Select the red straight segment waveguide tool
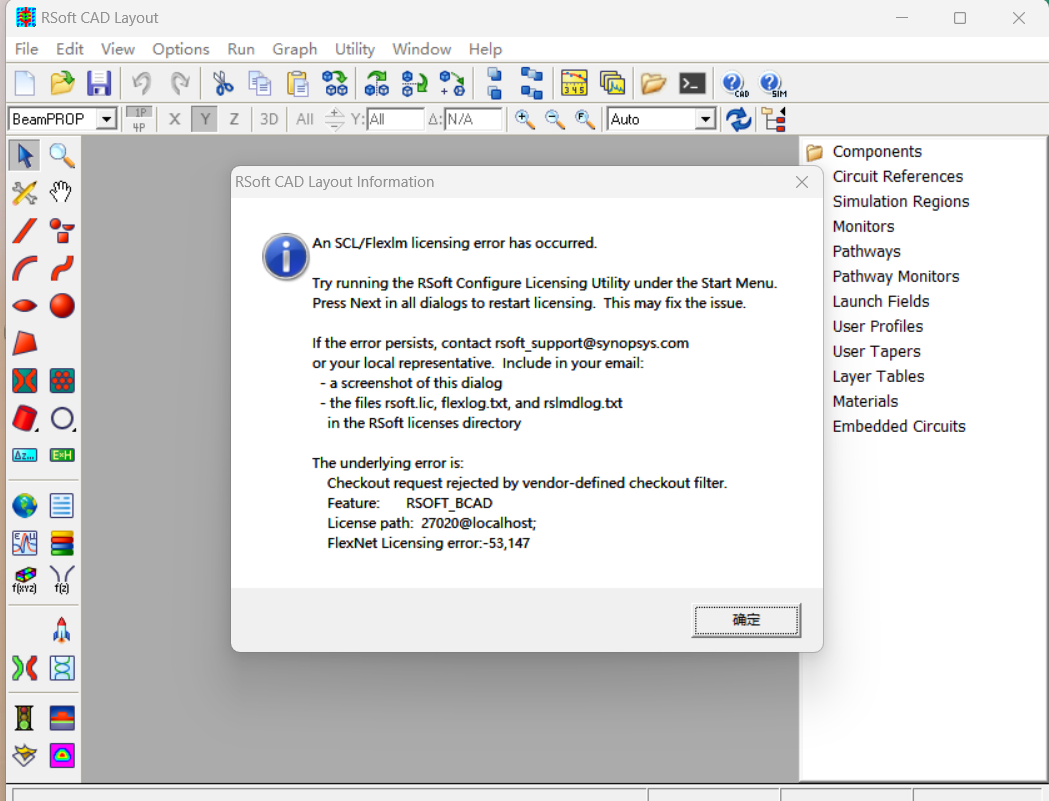1049x801 pixels. coord(25,231)
